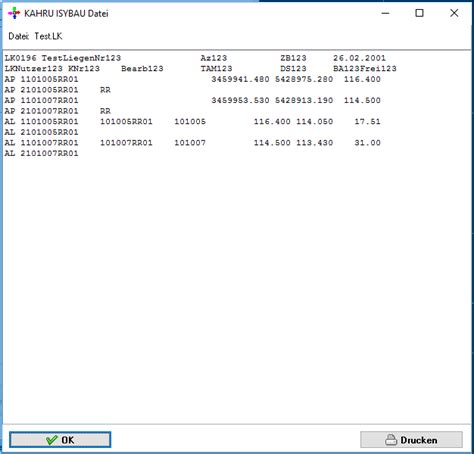
Task: Click the standalone '101007' value
Action: pos(190,143)
